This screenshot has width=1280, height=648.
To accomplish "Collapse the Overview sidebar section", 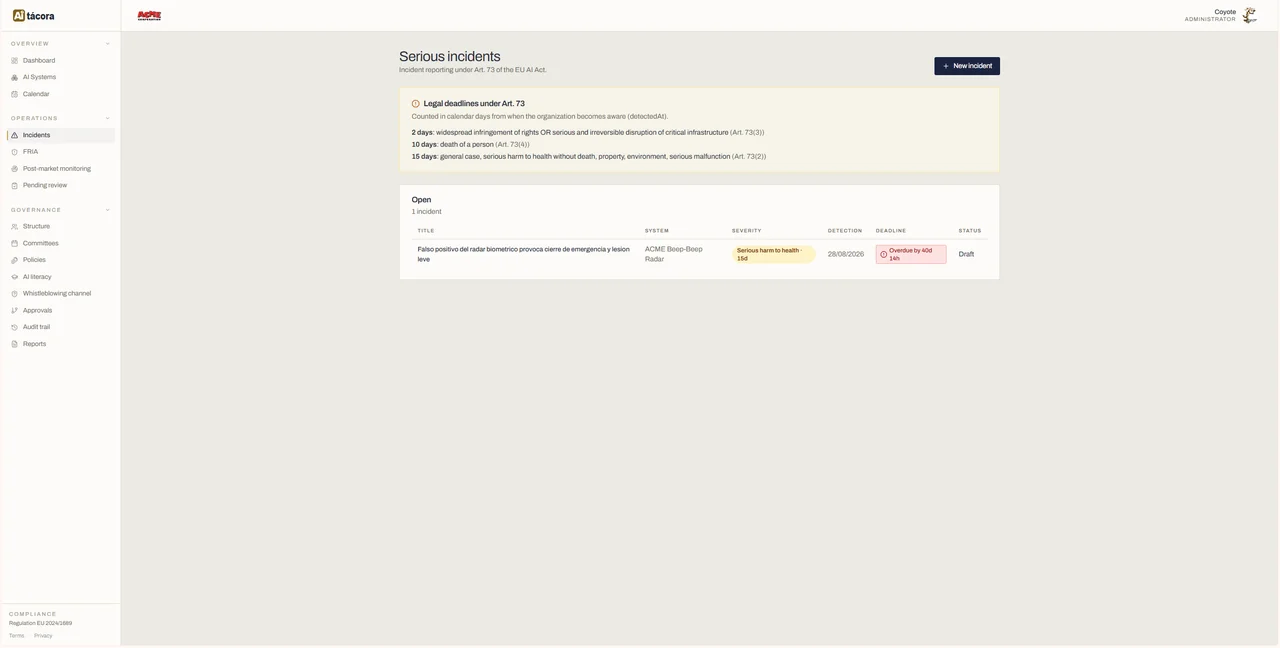I will (108, 44).
